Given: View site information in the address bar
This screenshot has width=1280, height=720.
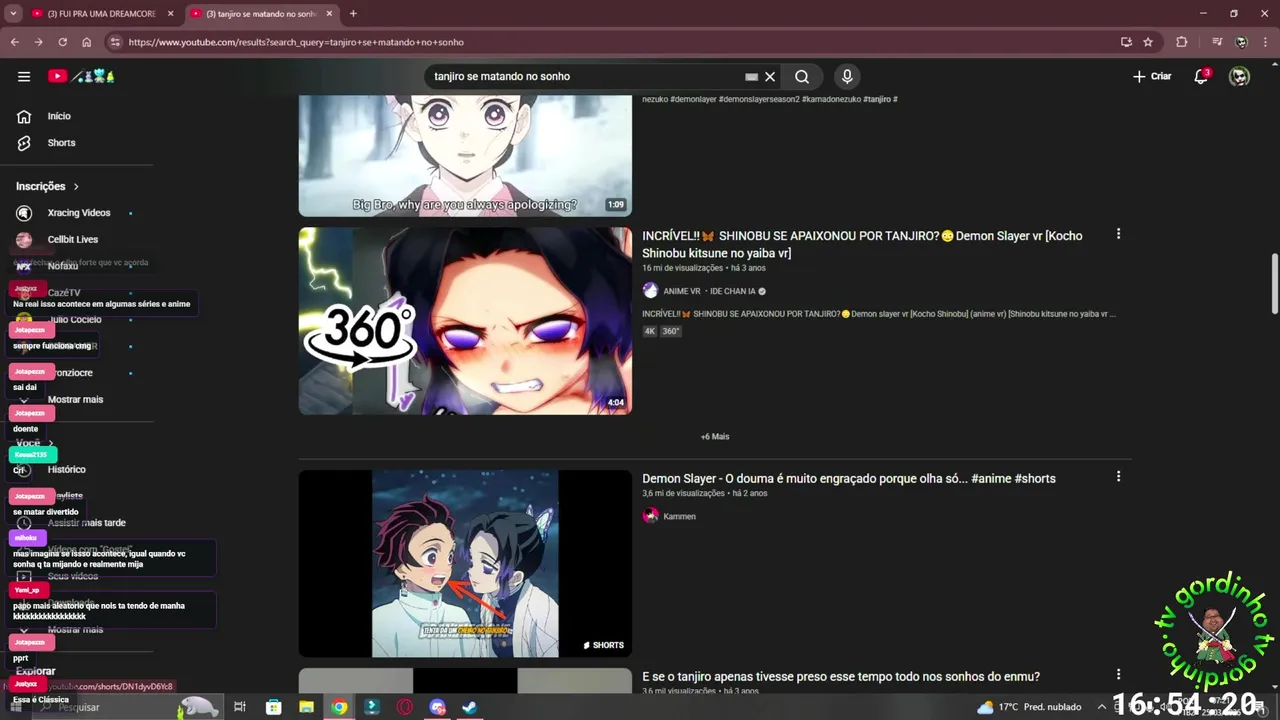Looking at the screenshot, I should click(115, 42).
